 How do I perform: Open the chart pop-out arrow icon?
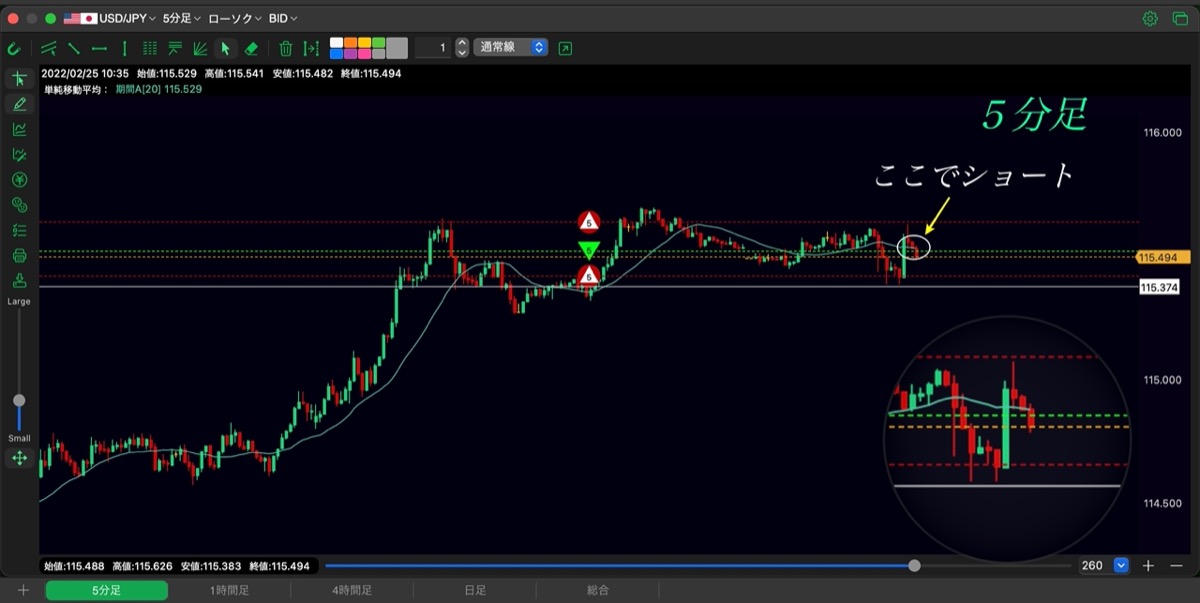click(566, 48)
